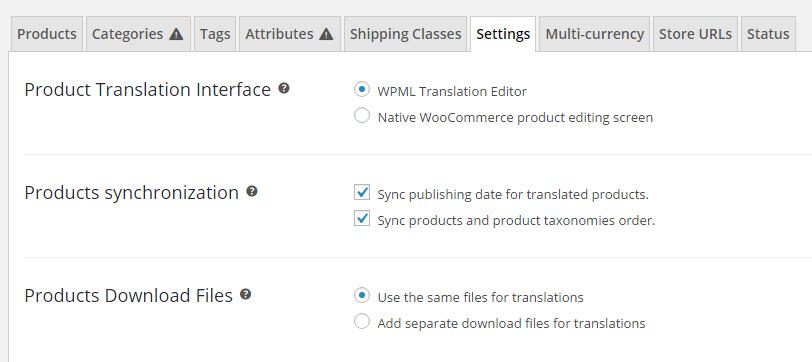Go to the Multi-currency tab
This screenshot has height=362, width=812.
point(594,34)
